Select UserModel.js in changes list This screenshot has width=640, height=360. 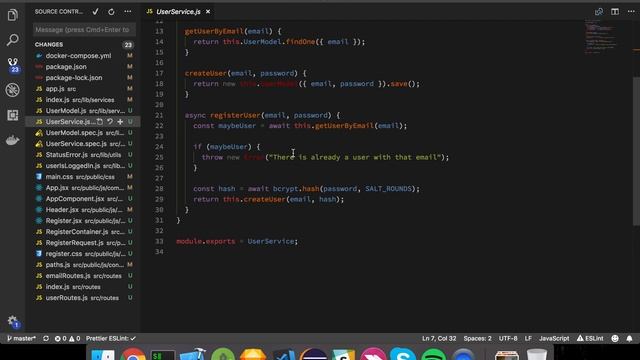[83, 111]
